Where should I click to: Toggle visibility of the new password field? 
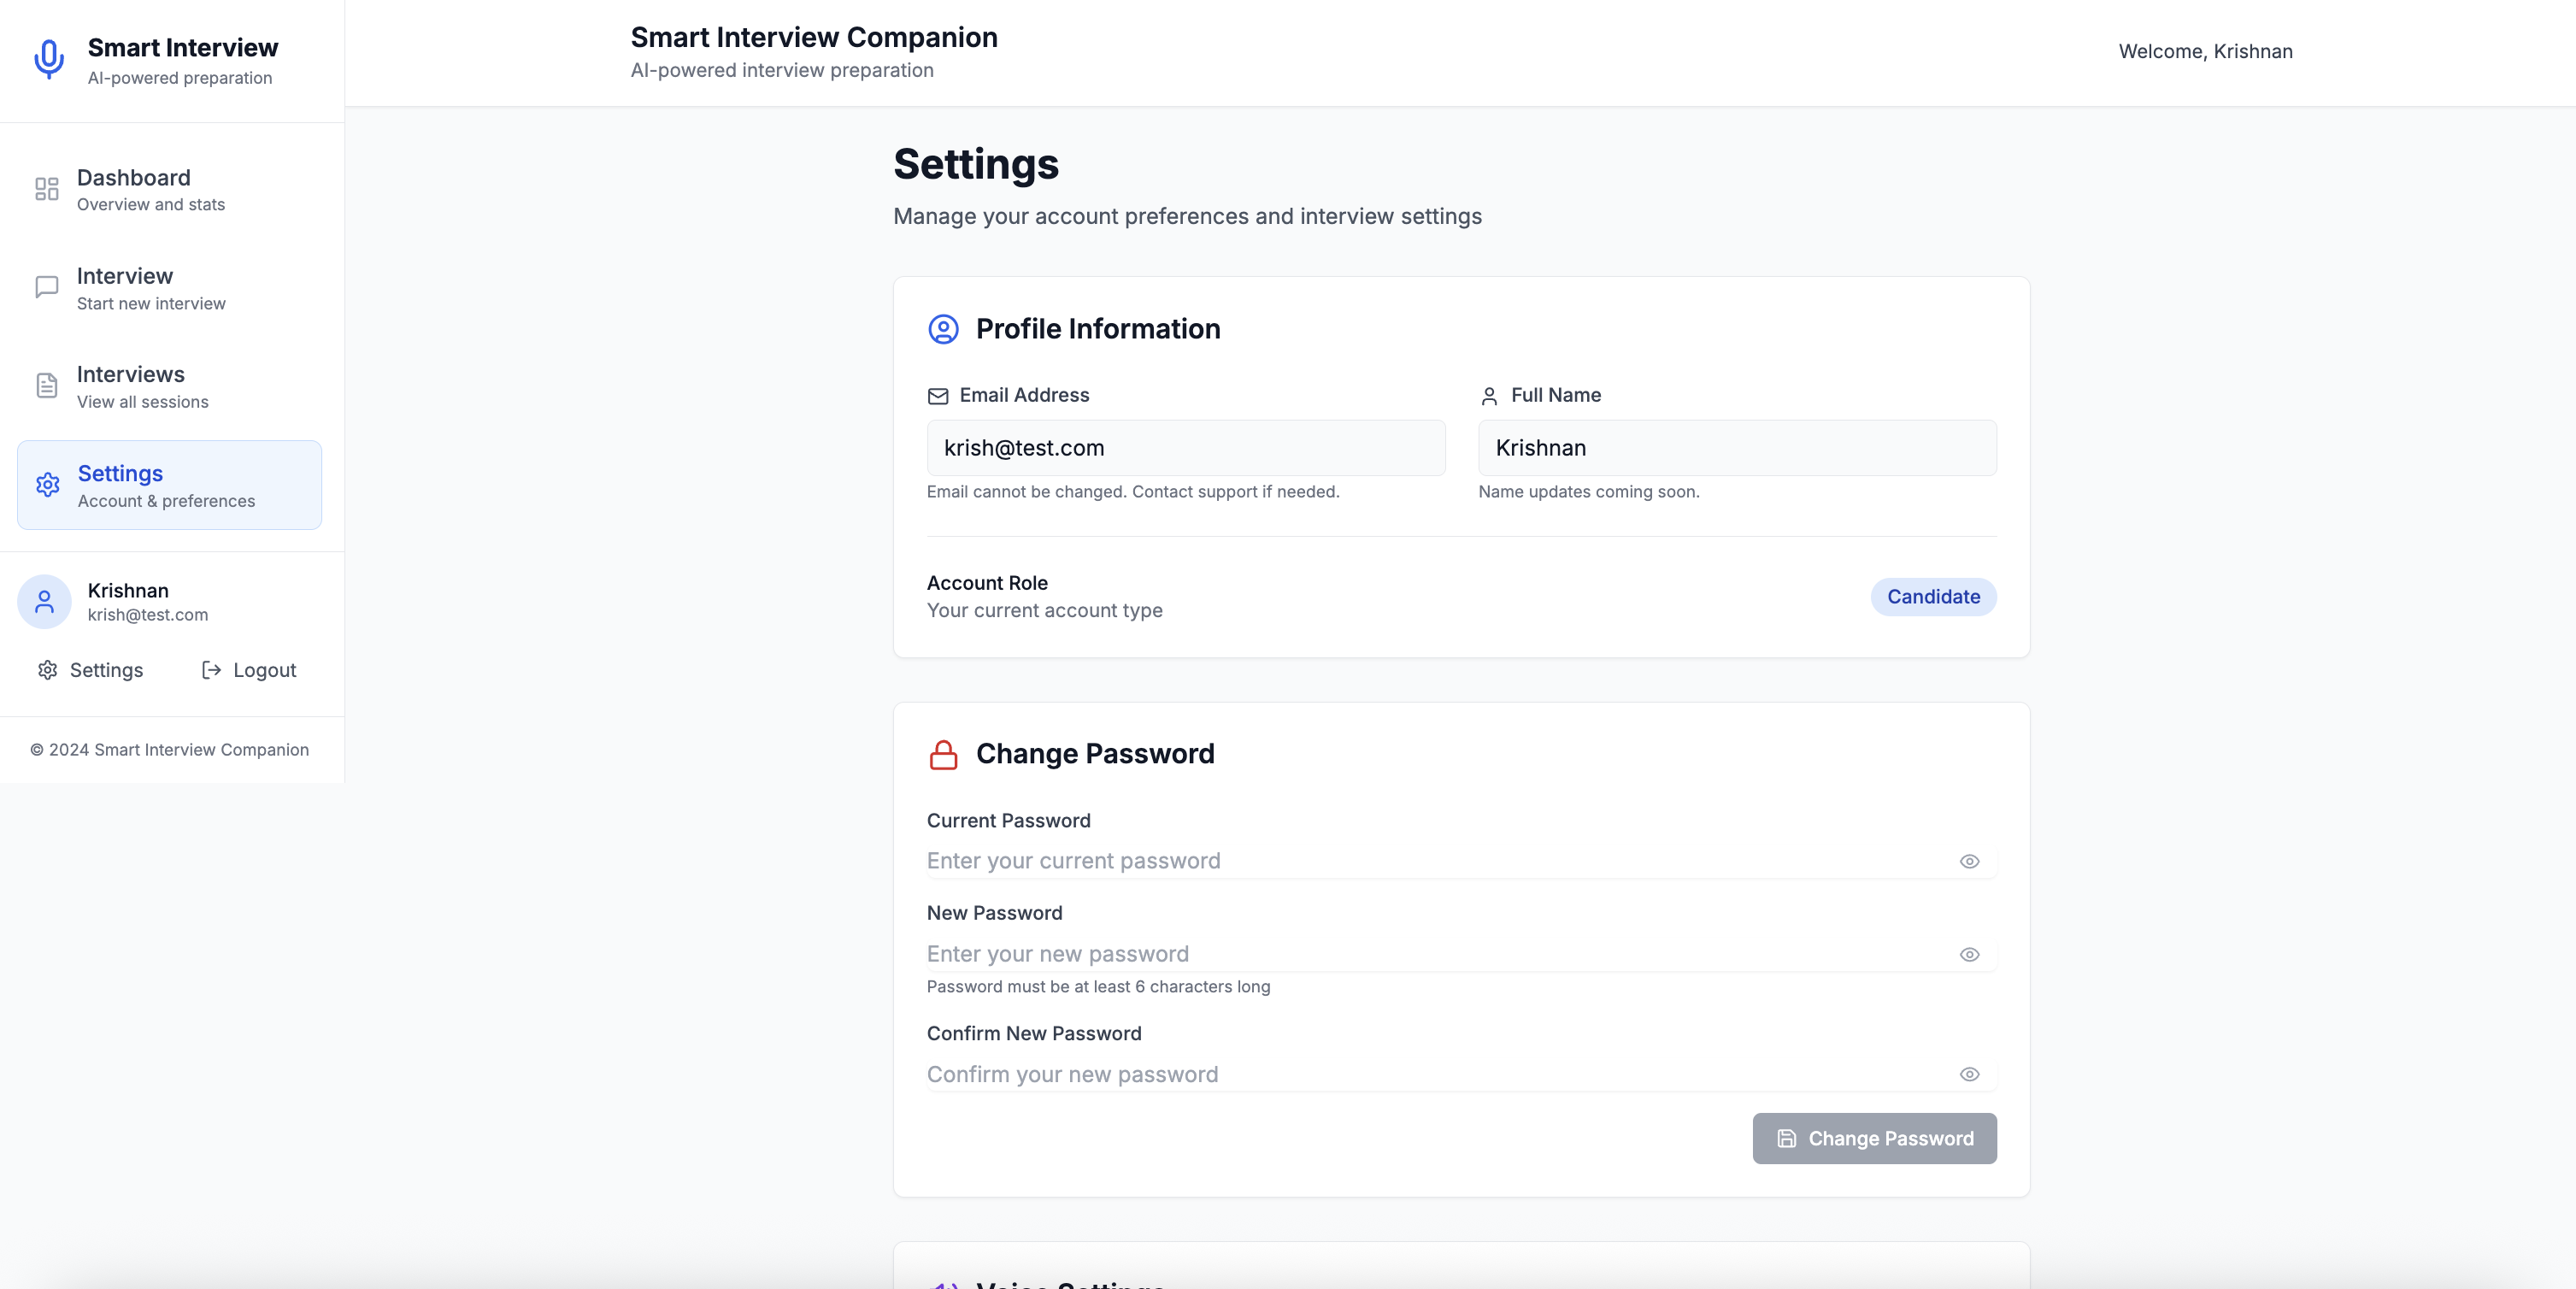[x=1969, y=954]
